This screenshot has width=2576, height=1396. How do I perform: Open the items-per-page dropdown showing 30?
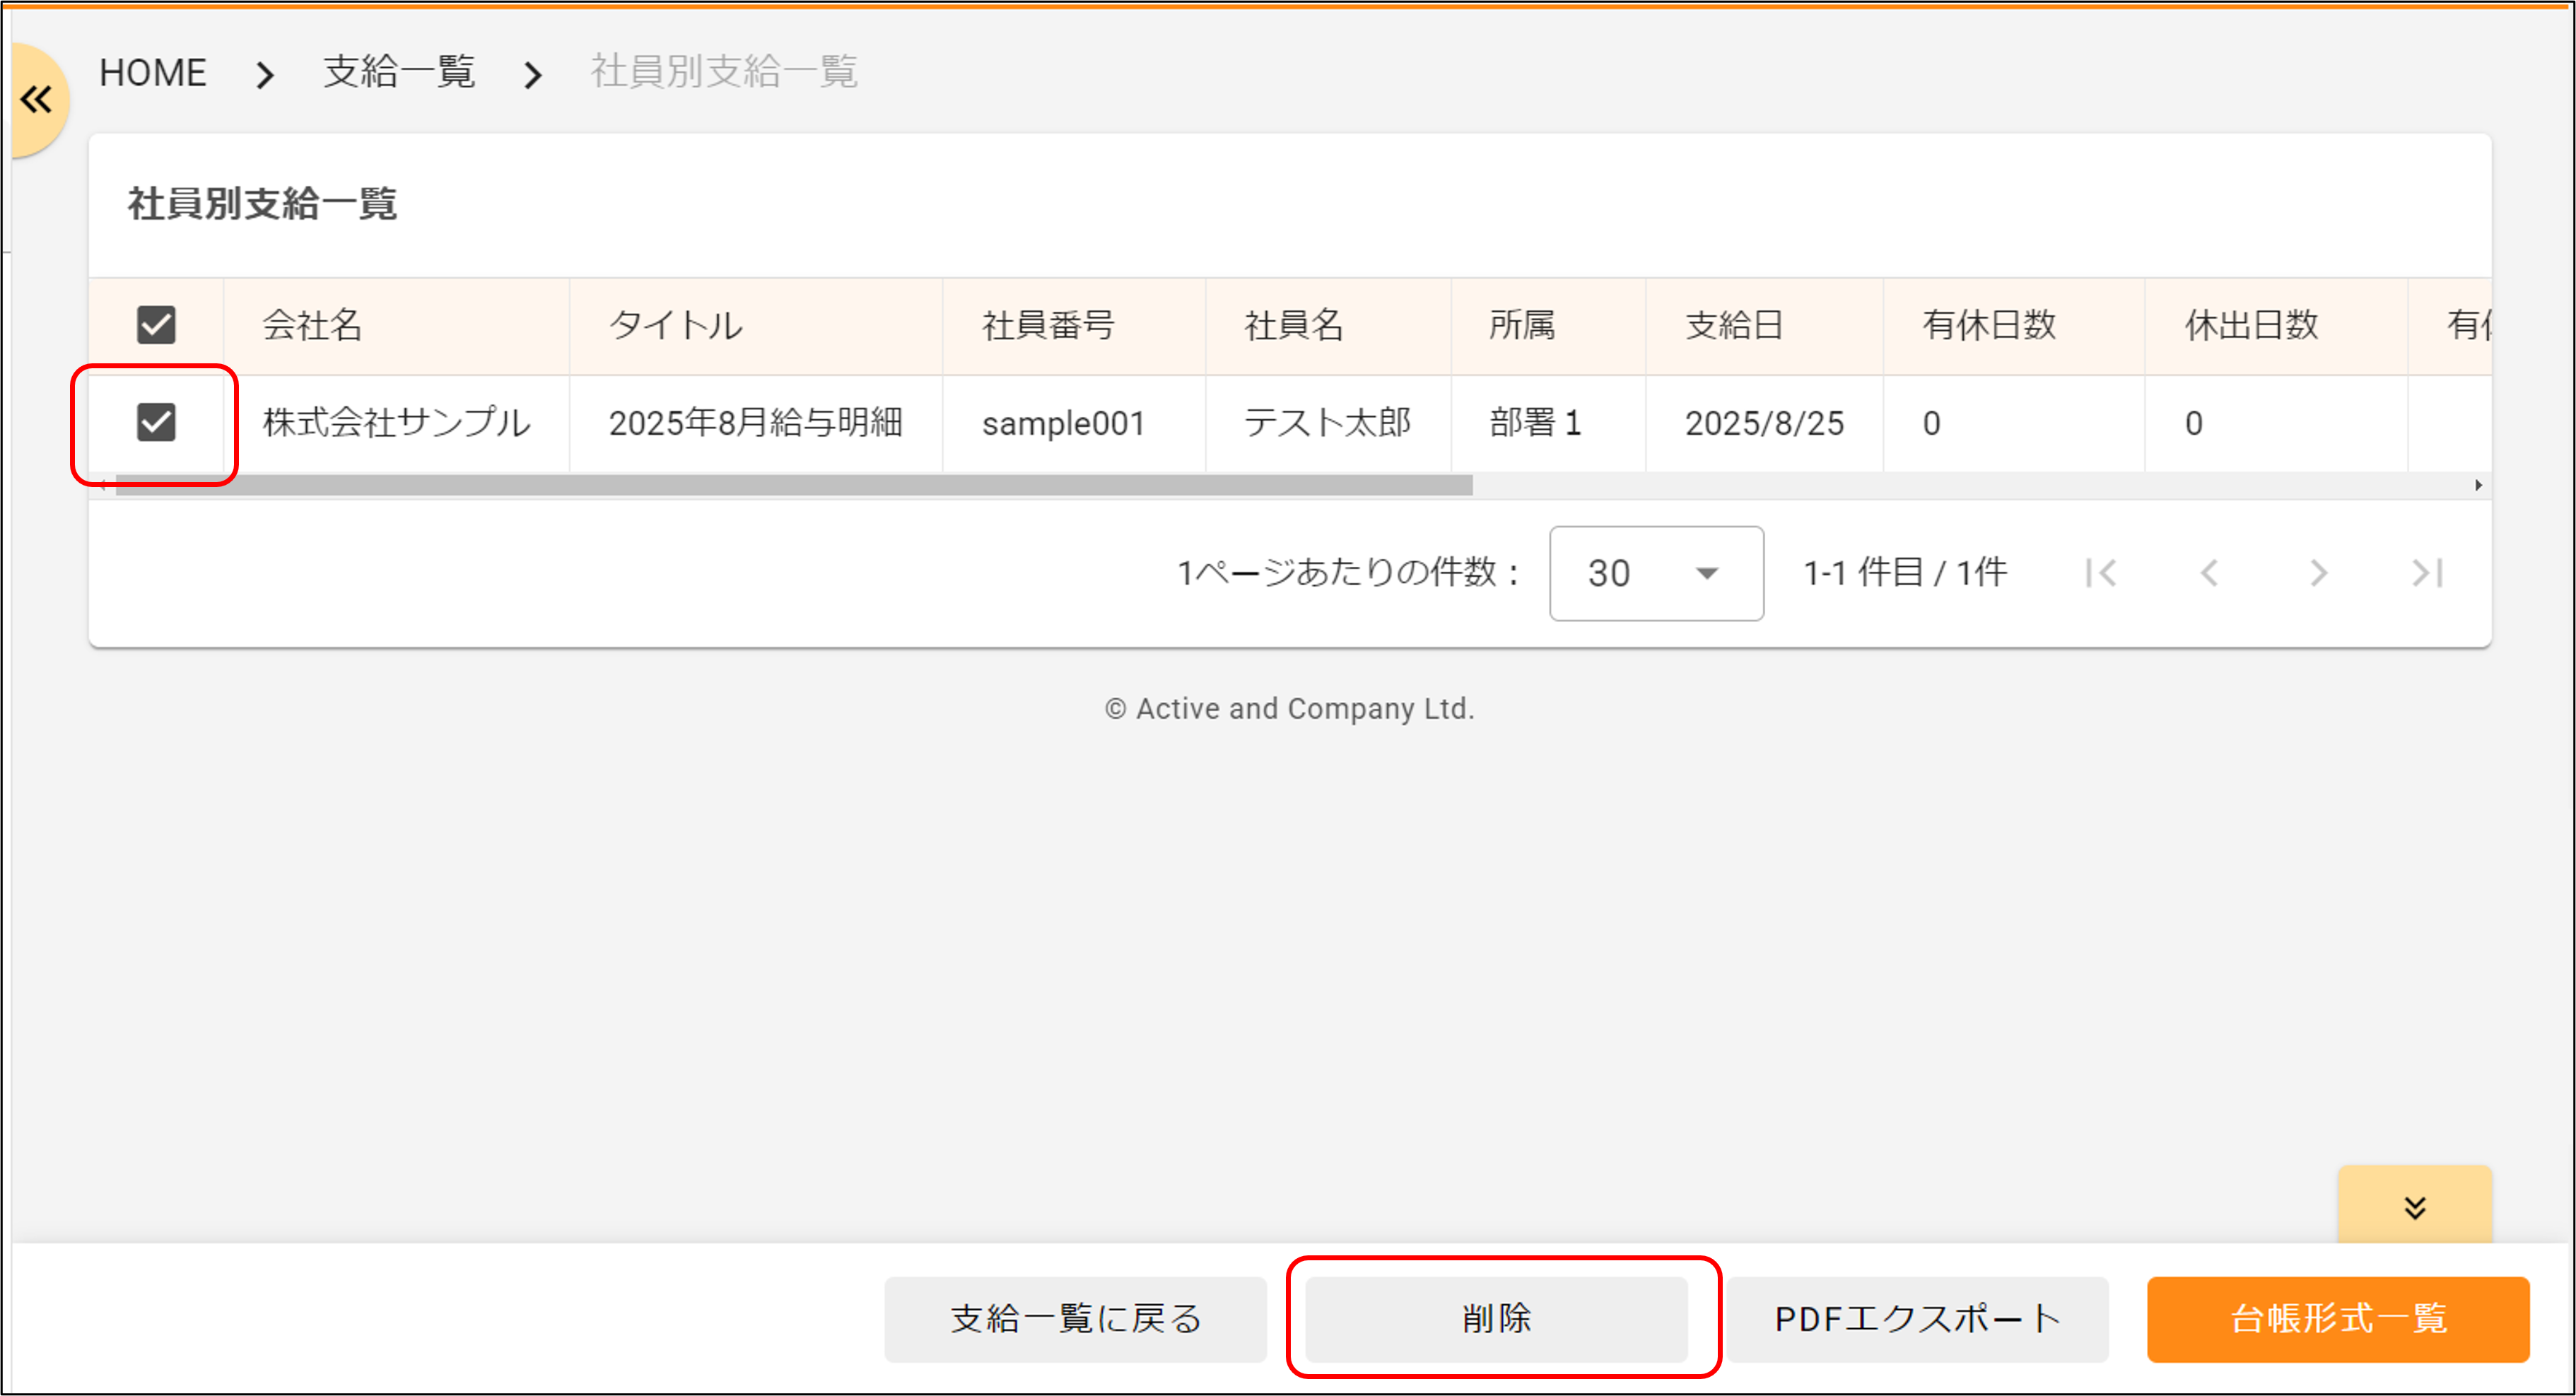(1655, 573)
